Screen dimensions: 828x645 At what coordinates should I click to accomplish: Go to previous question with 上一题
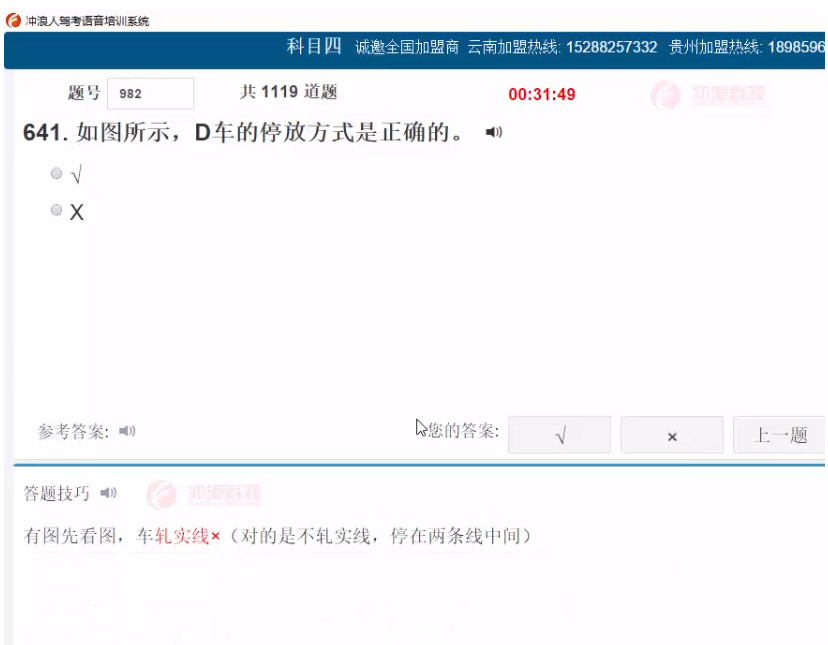[x=780, y=435]
